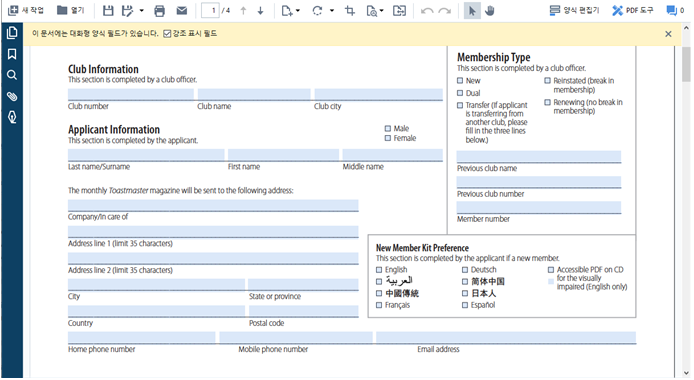Click the First name field
Viewport: 694px width, 380px height.
click(283, 155)
